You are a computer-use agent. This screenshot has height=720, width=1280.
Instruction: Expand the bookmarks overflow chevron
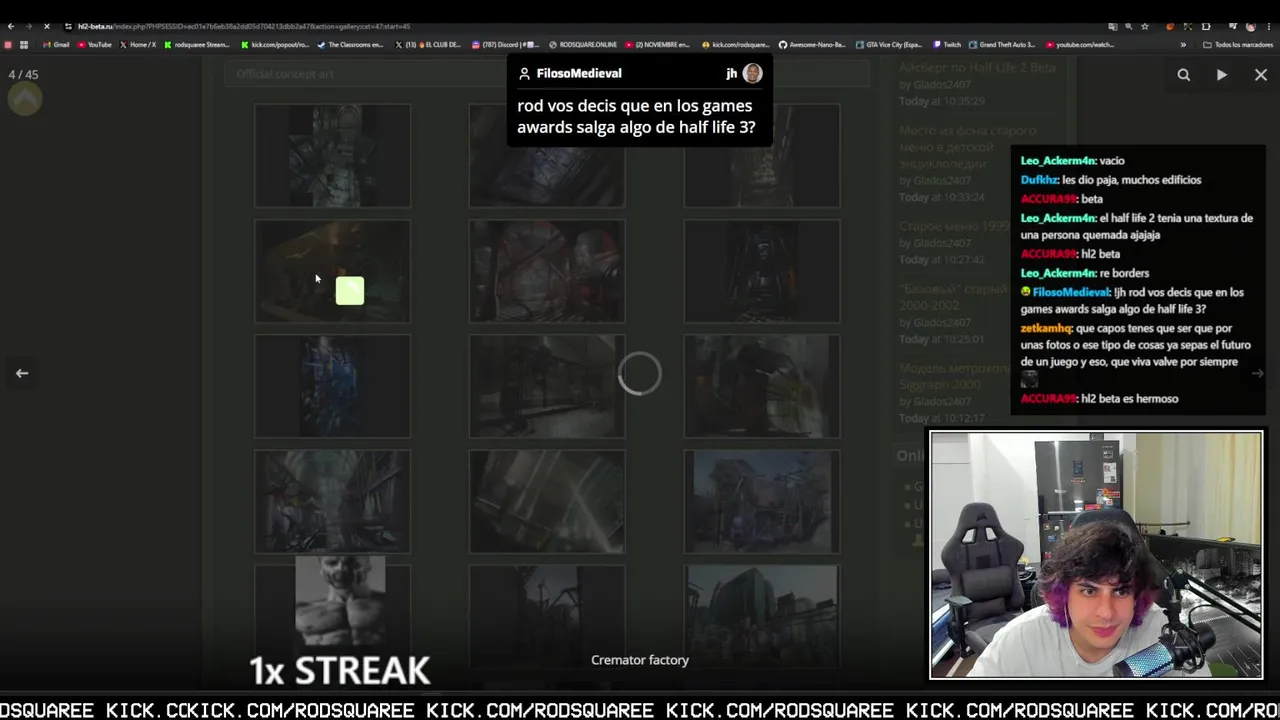(x=1183, y=45)
